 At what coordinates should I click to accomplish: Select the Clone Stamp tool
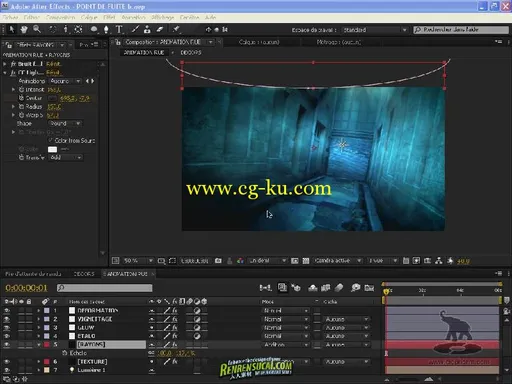(x=147, y=29)
